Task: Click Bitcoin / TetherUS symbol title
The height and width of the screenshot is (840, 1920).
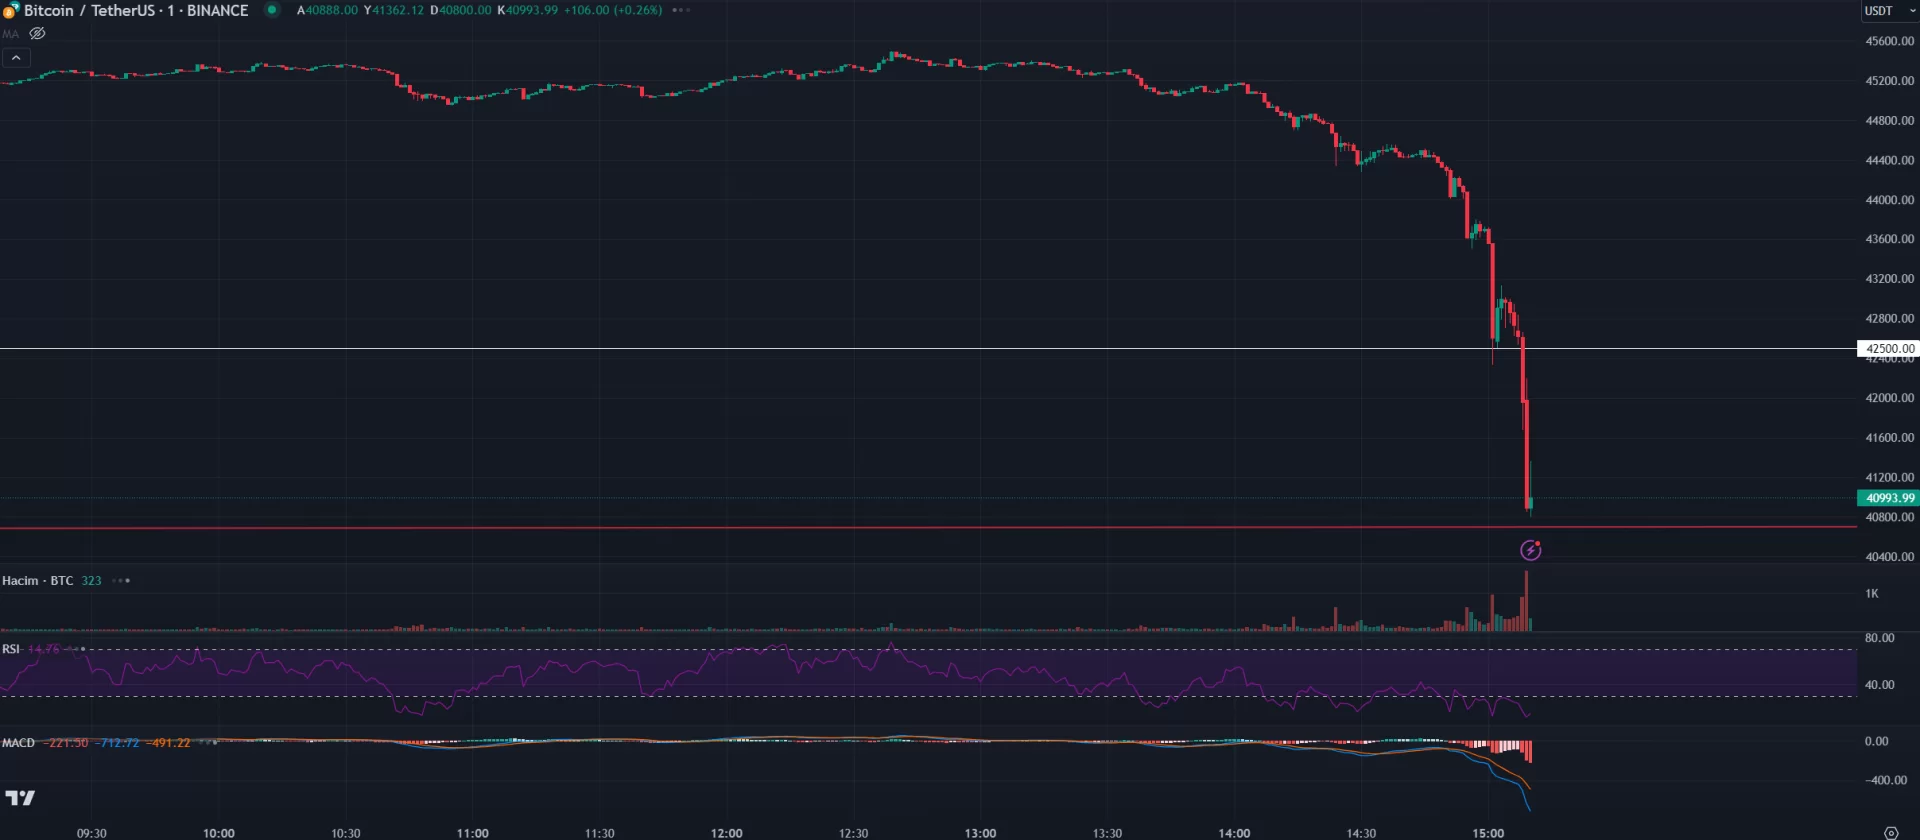Action: point(135,11)
